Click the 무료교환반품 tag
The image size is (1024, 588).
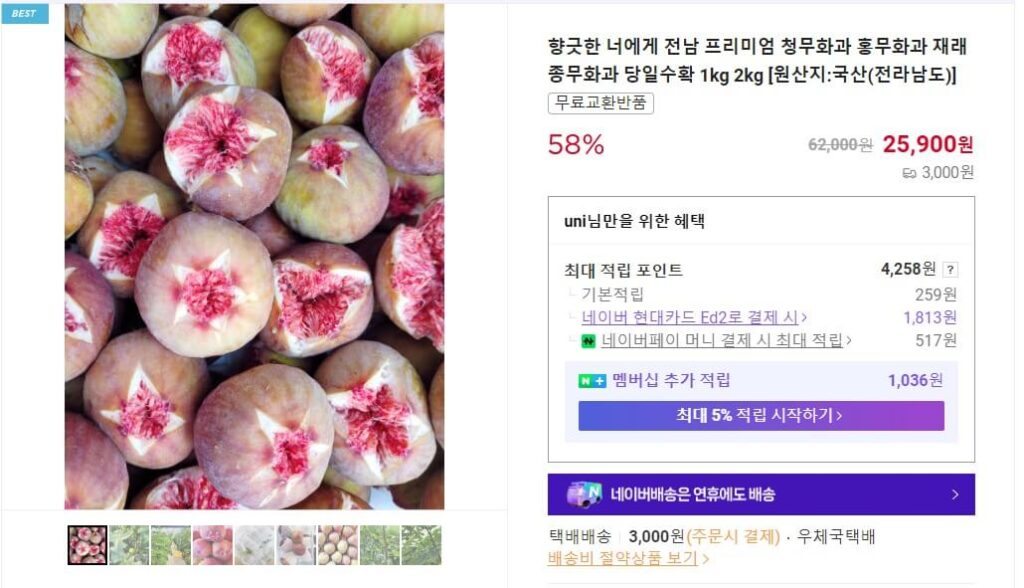coord(601,103)
